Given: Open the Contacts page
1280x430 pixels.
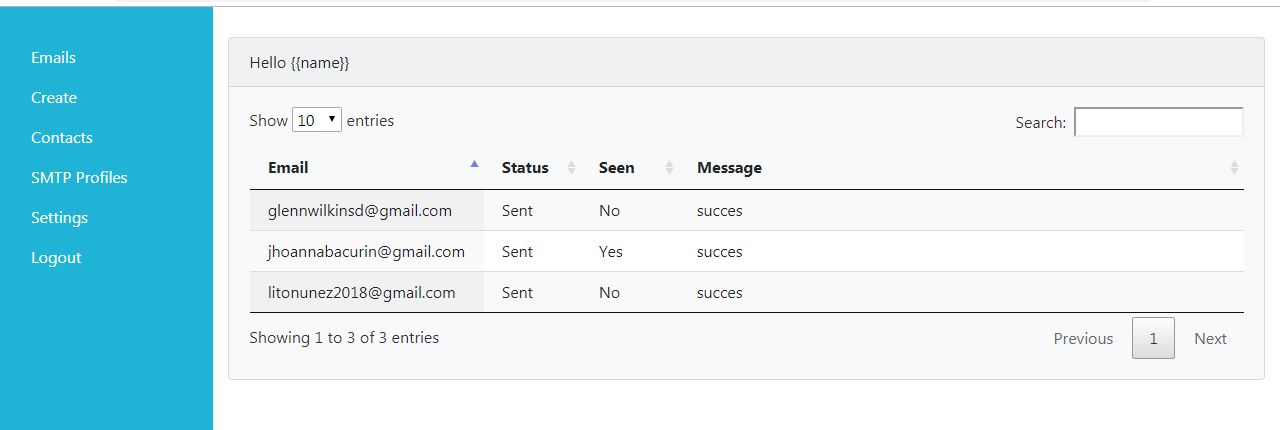Looking at the screenshot, I should (62, 138).
